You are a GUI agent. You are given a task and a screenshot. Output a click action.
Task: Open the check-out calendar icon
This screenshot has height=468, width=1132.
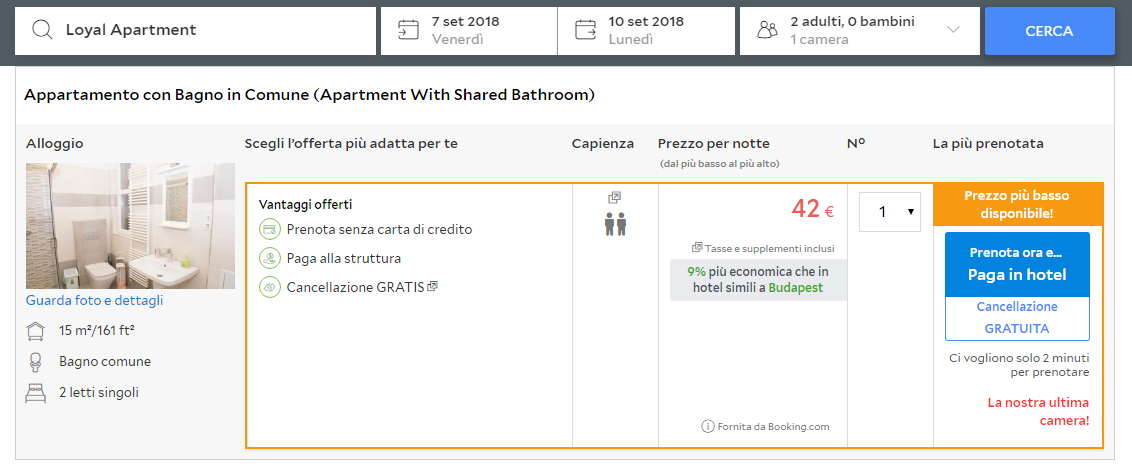585,30
